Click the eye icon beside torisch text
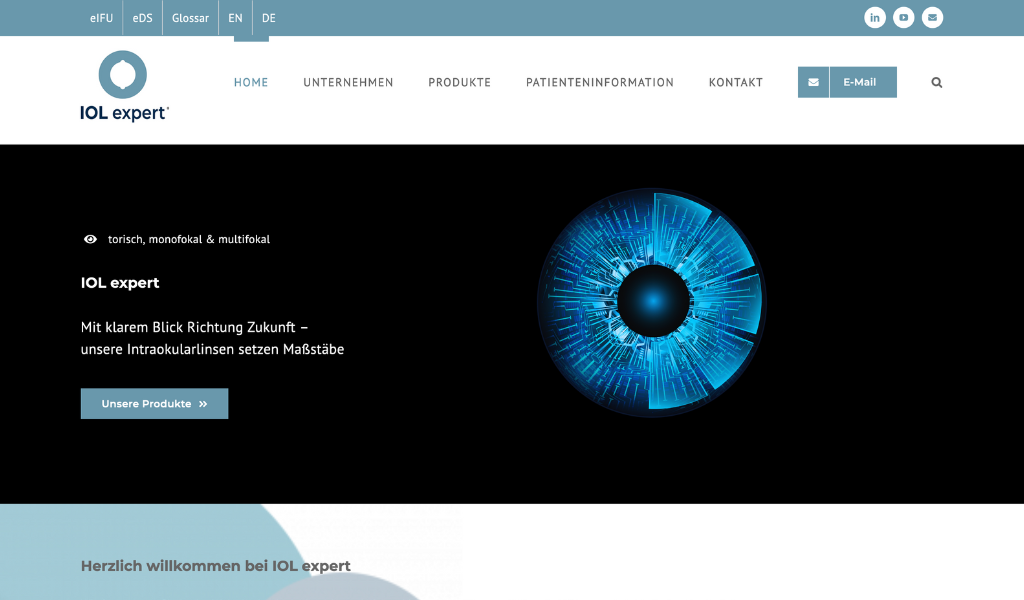Image resolution: width=1024 pixels, height=600 pixels. [90, 239]
